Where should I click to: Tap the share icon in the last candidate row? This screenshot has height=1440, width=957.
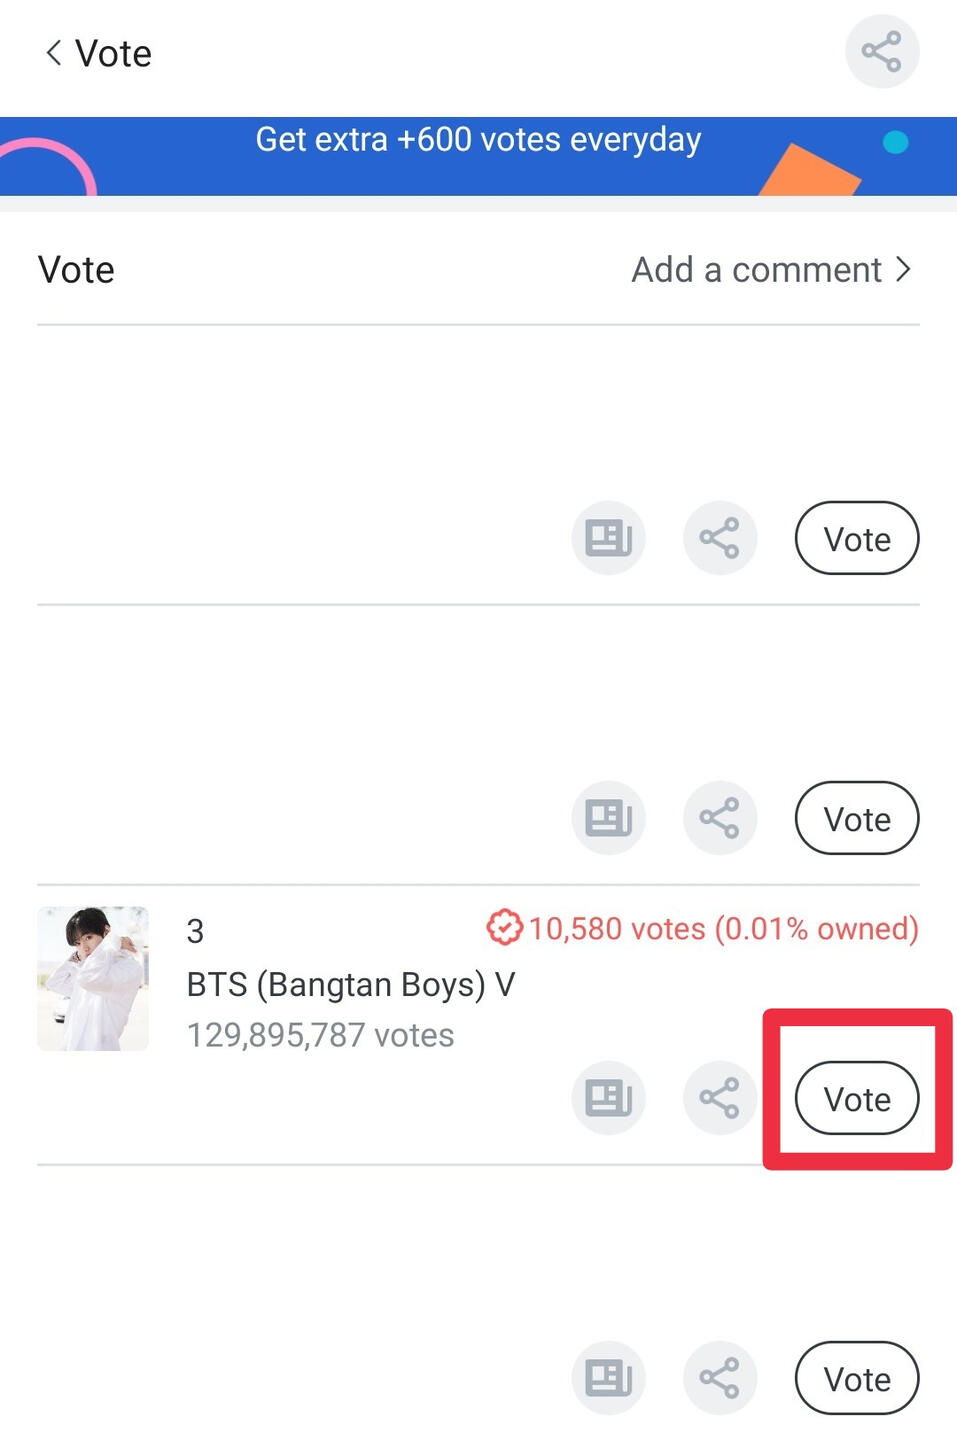tap(719, 1378)
